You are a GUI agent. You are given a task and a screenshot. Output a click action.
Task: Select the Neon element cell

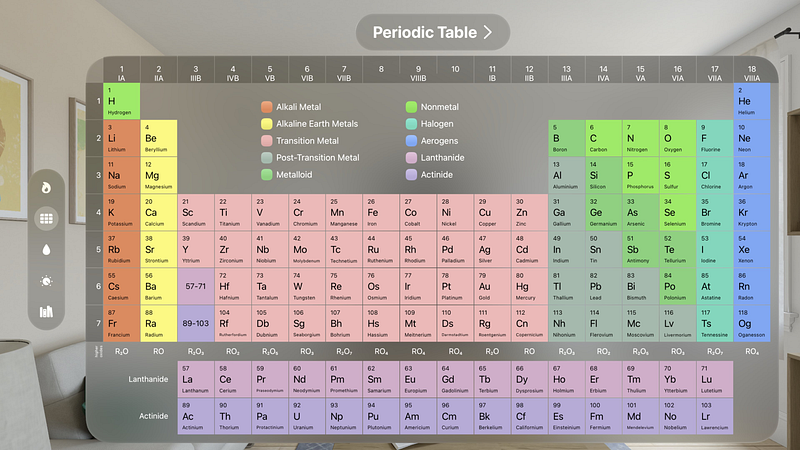[x=752, y=138]
